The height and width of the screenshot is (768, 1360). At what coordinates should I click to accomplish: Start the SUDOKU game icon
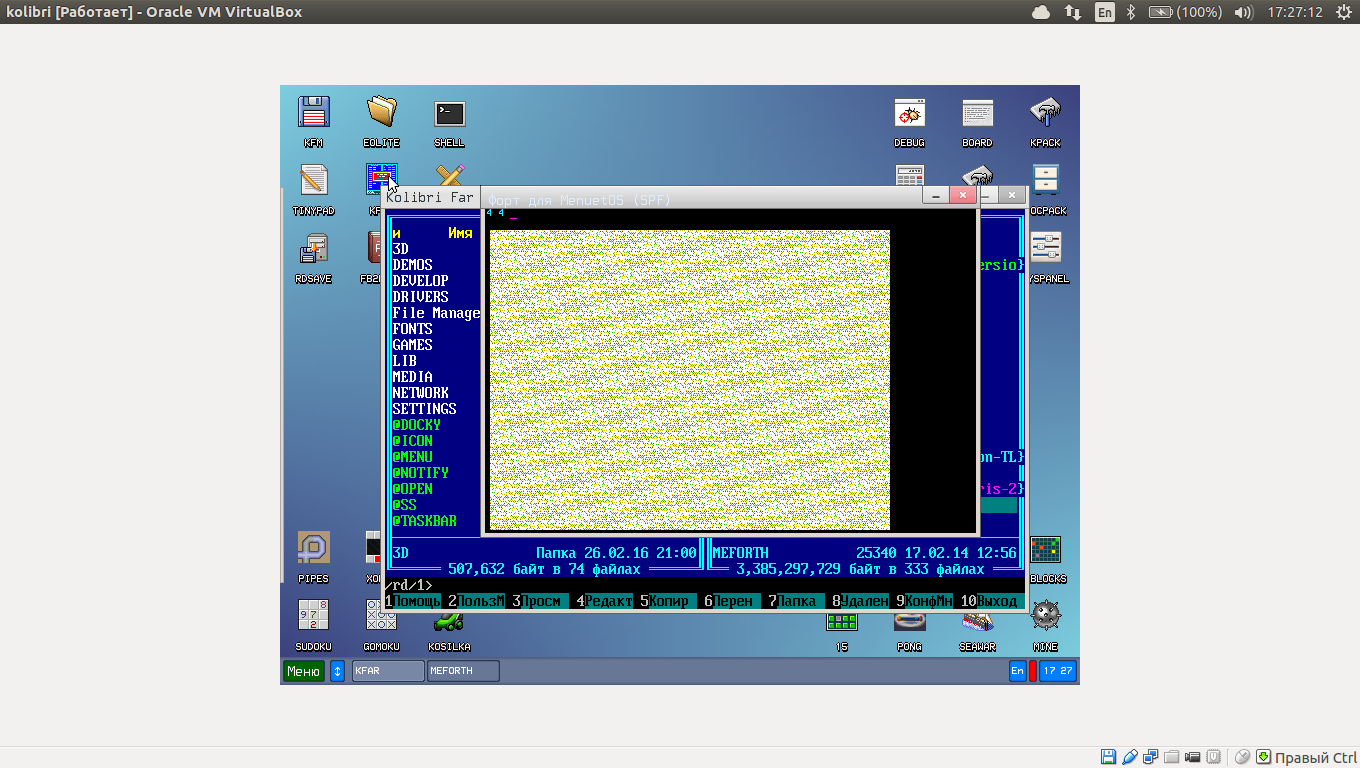click(314, 617)
